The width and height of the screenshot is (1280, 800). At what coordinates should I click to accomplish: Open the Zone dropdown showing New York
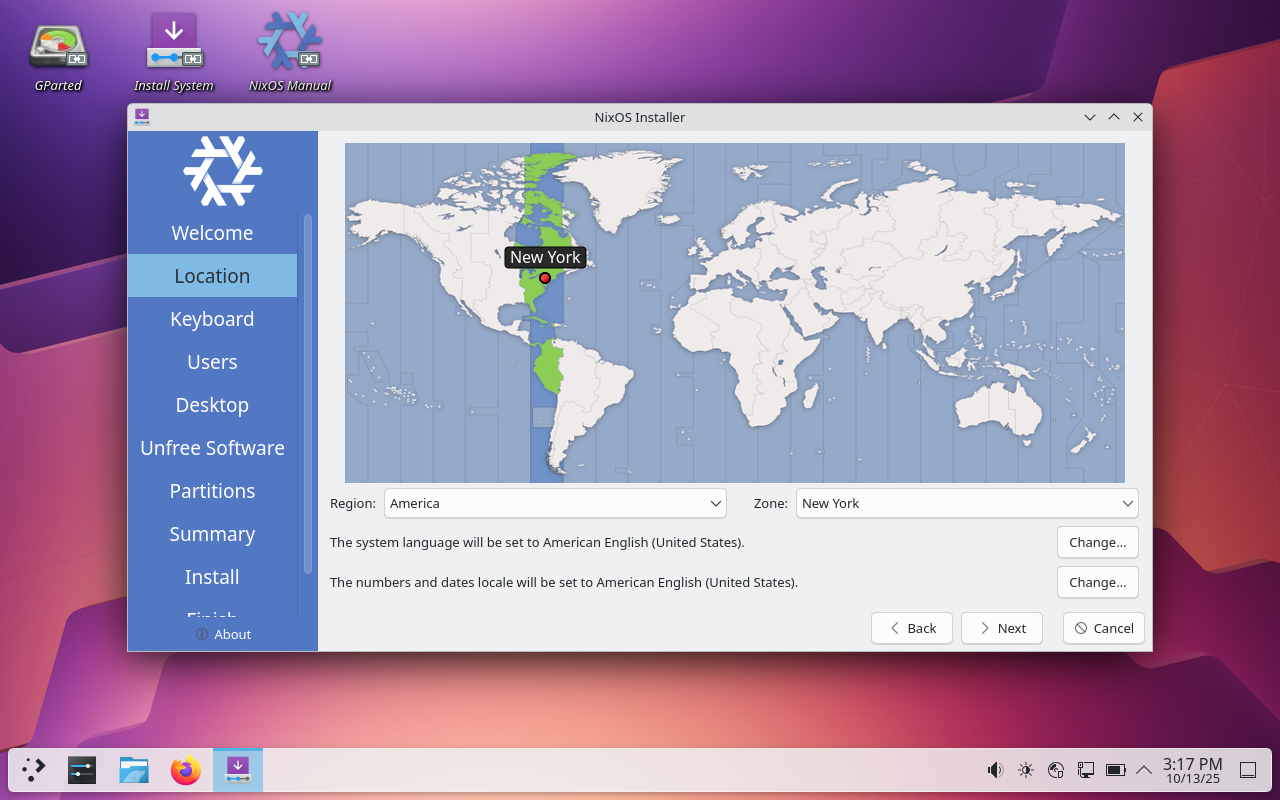[966, 503]
